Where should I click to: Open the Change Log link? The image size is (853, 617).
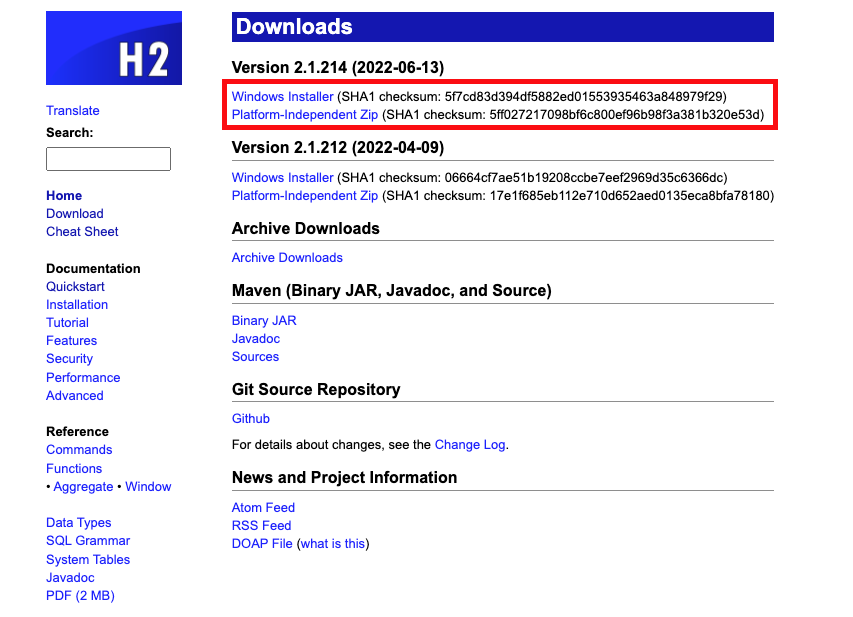point(470,445)
